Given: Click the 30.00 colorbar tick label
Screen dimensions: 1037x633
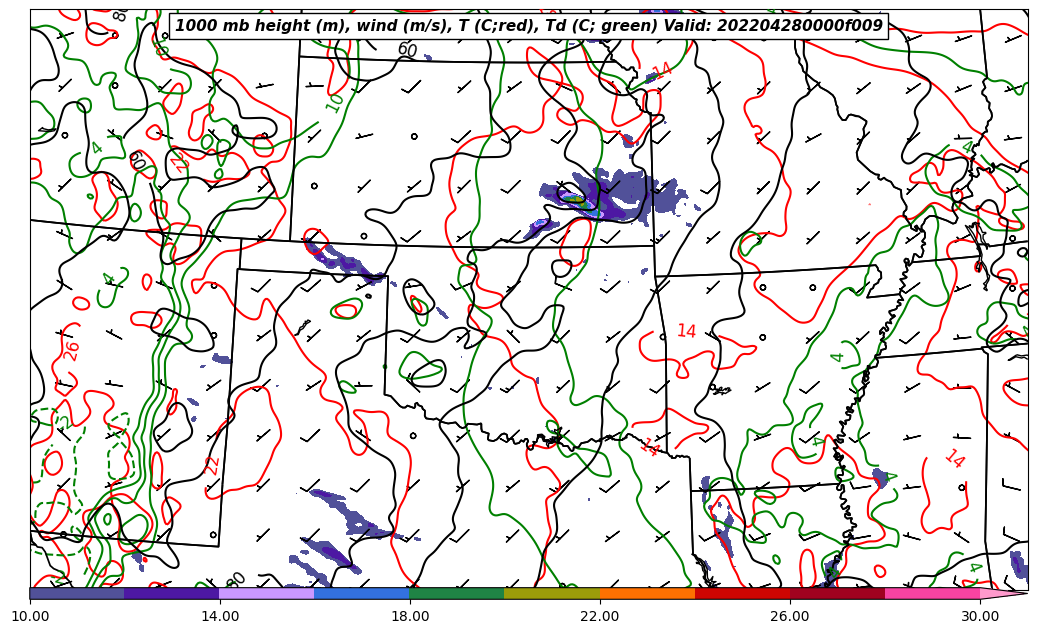Looking at the screenshot, I should (980, 616).
